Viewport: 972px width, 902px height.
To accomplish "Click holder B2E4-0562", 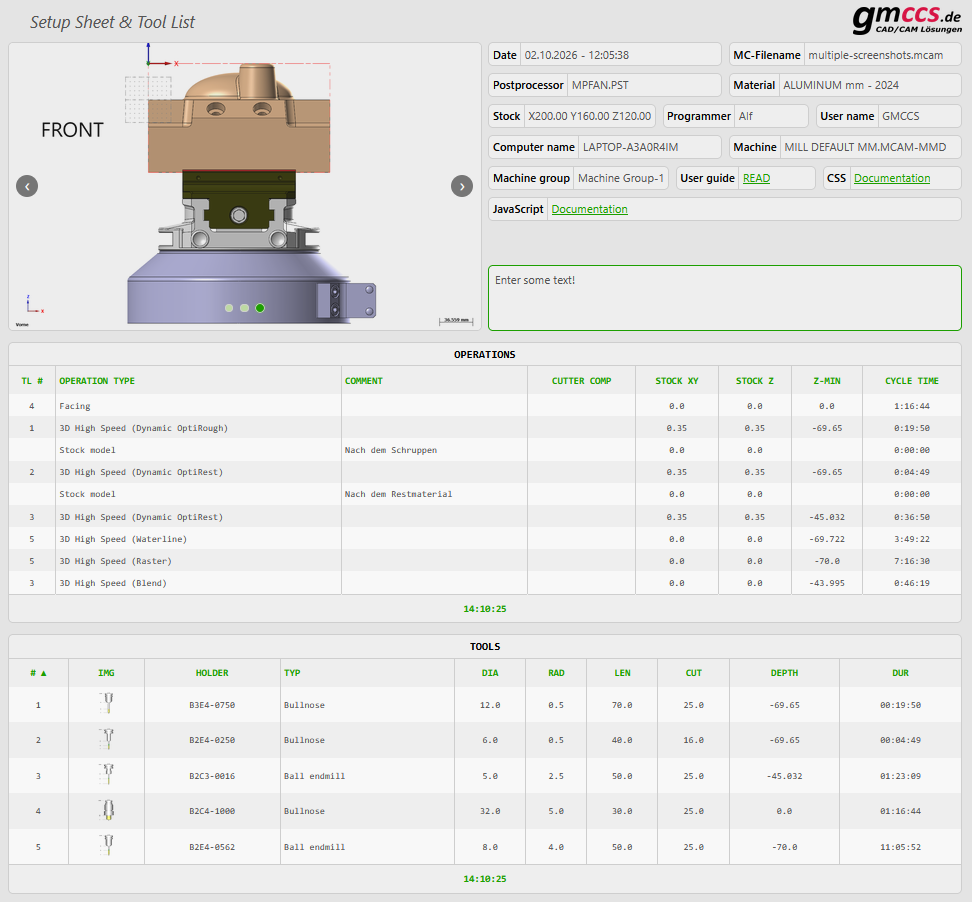I will [x=212, y=847].
